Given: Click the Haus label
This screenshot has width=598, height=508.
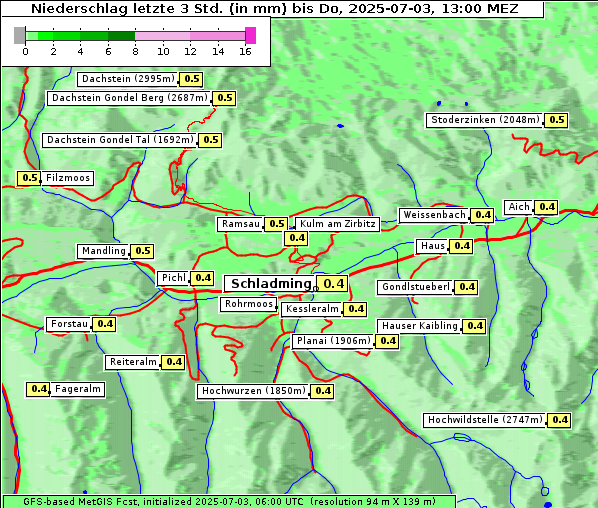Looking at the screenshot, I should click(432, 246).
